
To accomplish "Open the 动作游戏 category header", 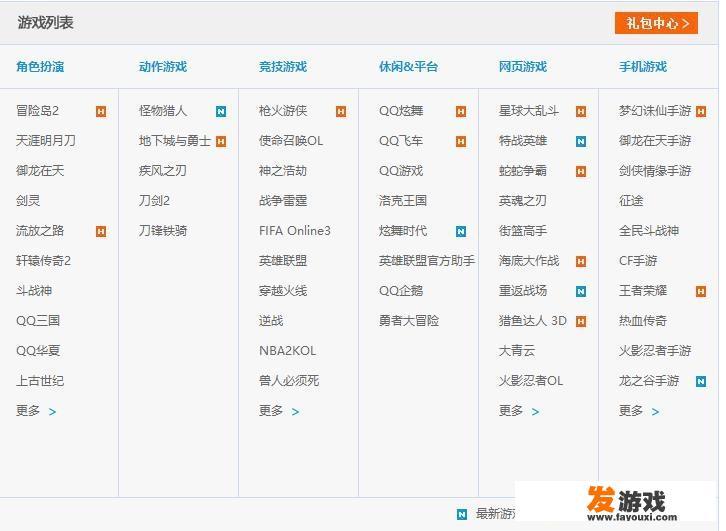I will [163, 67].
